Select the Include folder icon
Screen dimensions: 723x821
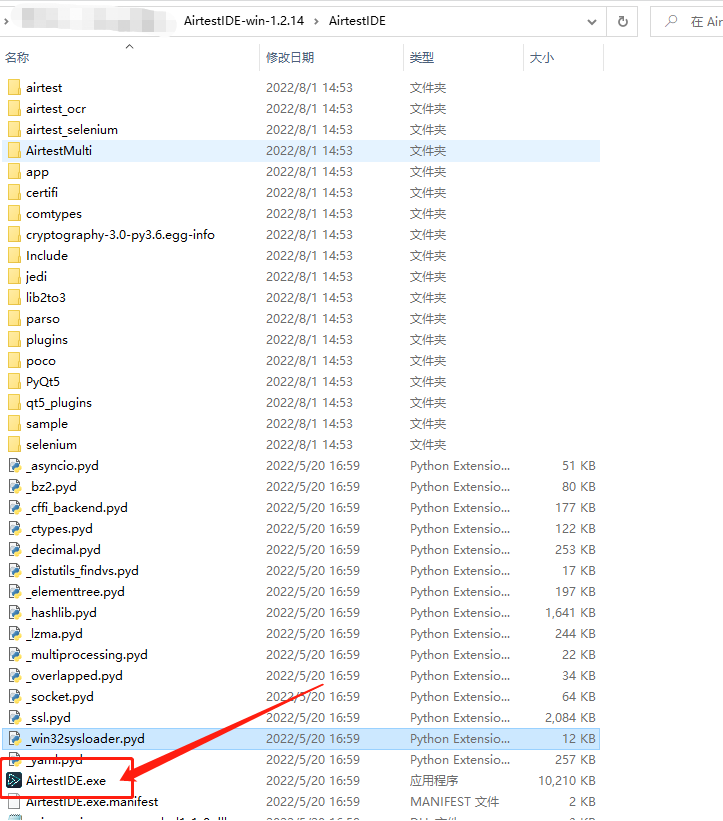15,256
